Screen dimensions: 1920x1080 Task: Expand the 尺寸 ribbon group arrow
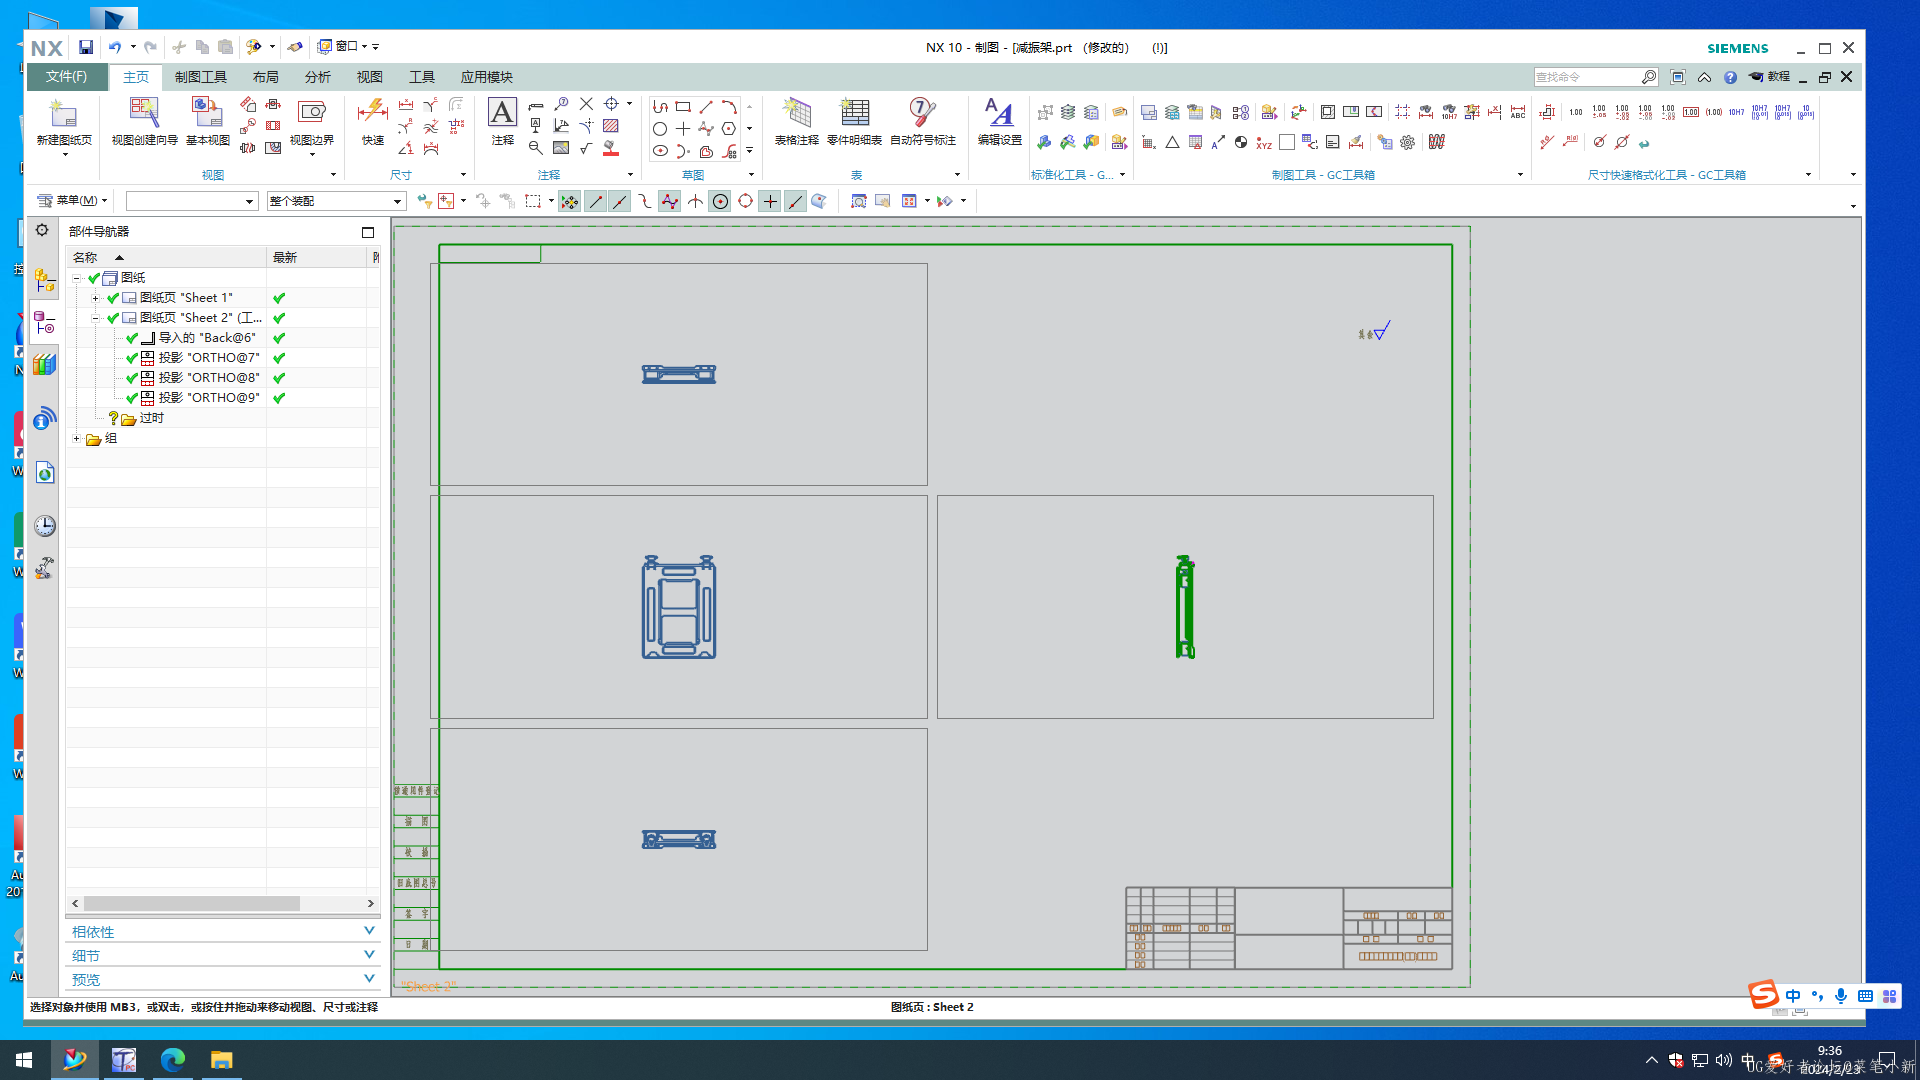pyautogui.click(x=463, y=175)
